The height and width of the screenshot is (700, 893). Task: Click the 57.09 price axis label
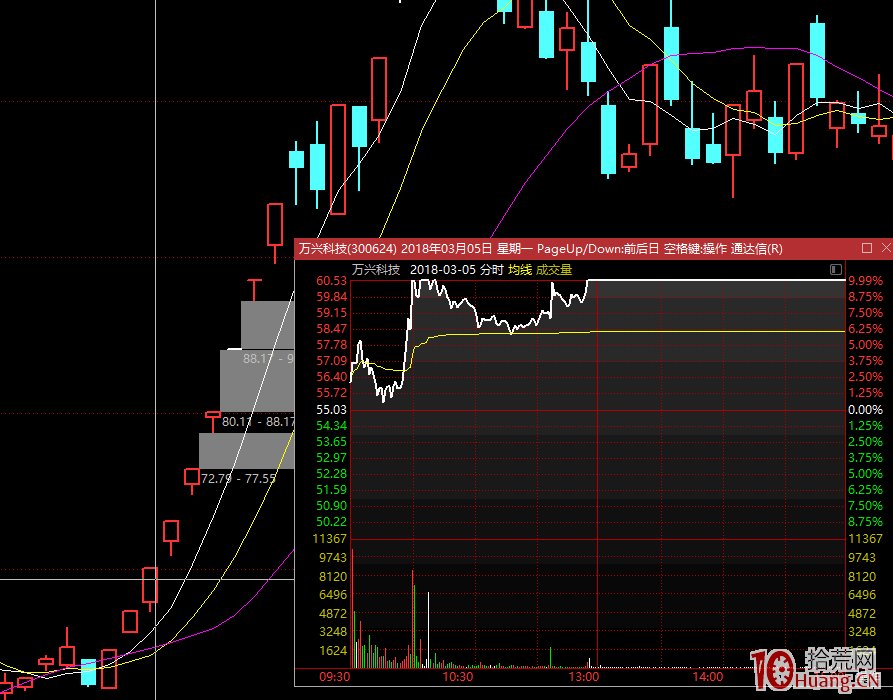[x=332, y=361]
